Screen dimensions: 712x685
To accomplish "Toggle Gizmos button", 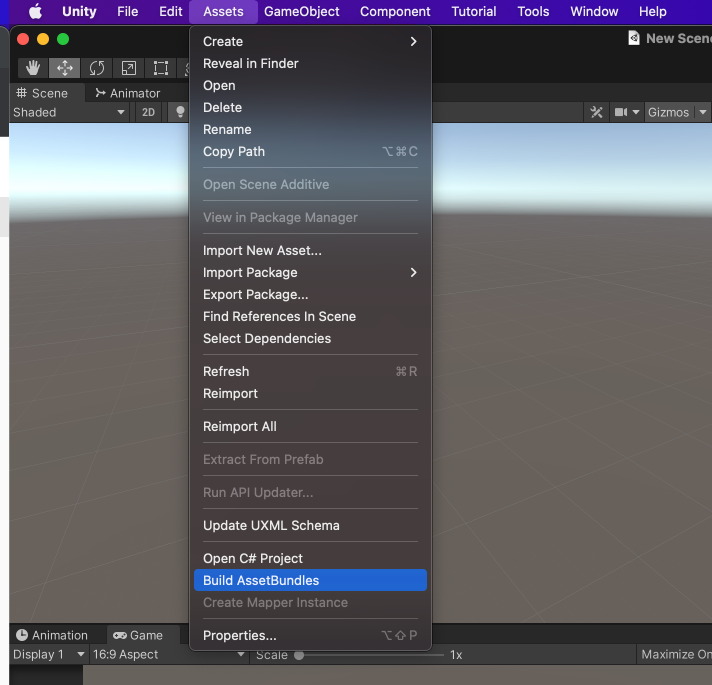I will 668,112.
